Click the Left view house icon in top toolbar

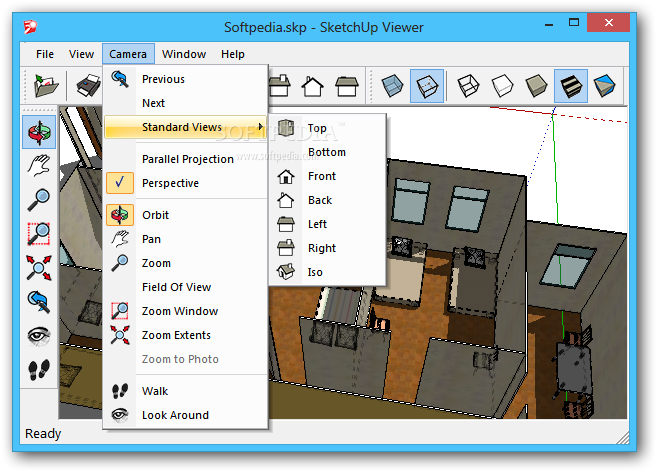tap(347, 86)
